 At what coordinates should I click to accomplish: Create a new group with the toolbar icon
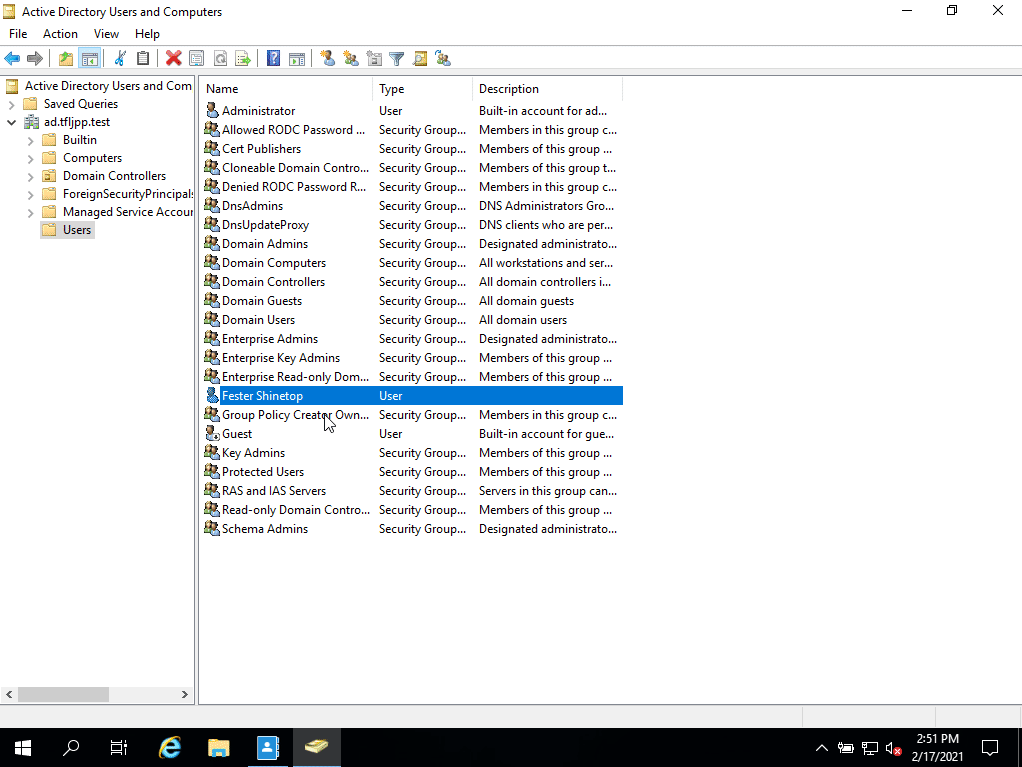[x=351, y=59]
